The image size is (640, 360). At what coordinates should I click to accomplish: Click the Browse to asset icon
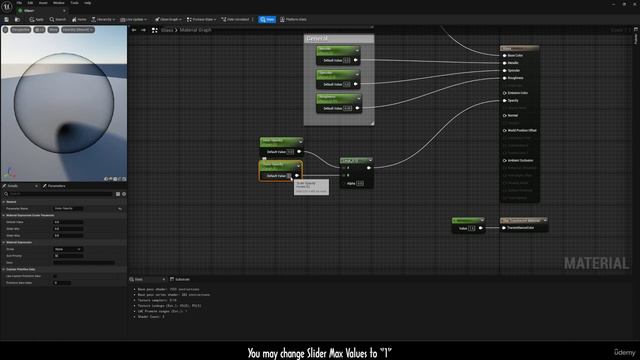pyautogui.click(x=17, y=20)
